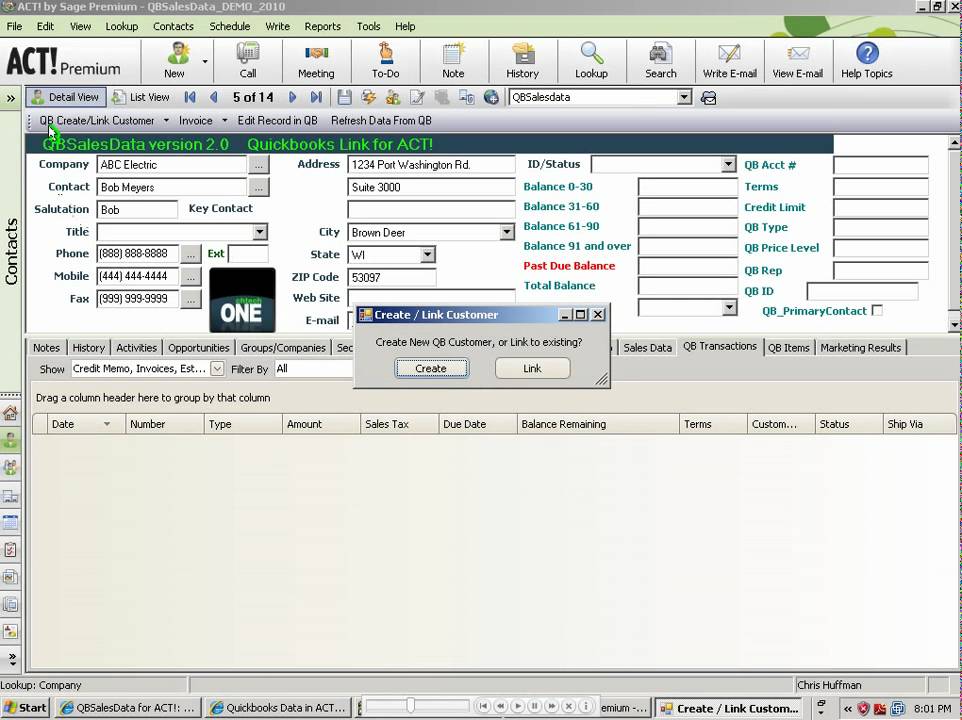Toggle the QB_PrimaryContact checkbox
This screenshot has width=962, height=720.
coord(877,311)
